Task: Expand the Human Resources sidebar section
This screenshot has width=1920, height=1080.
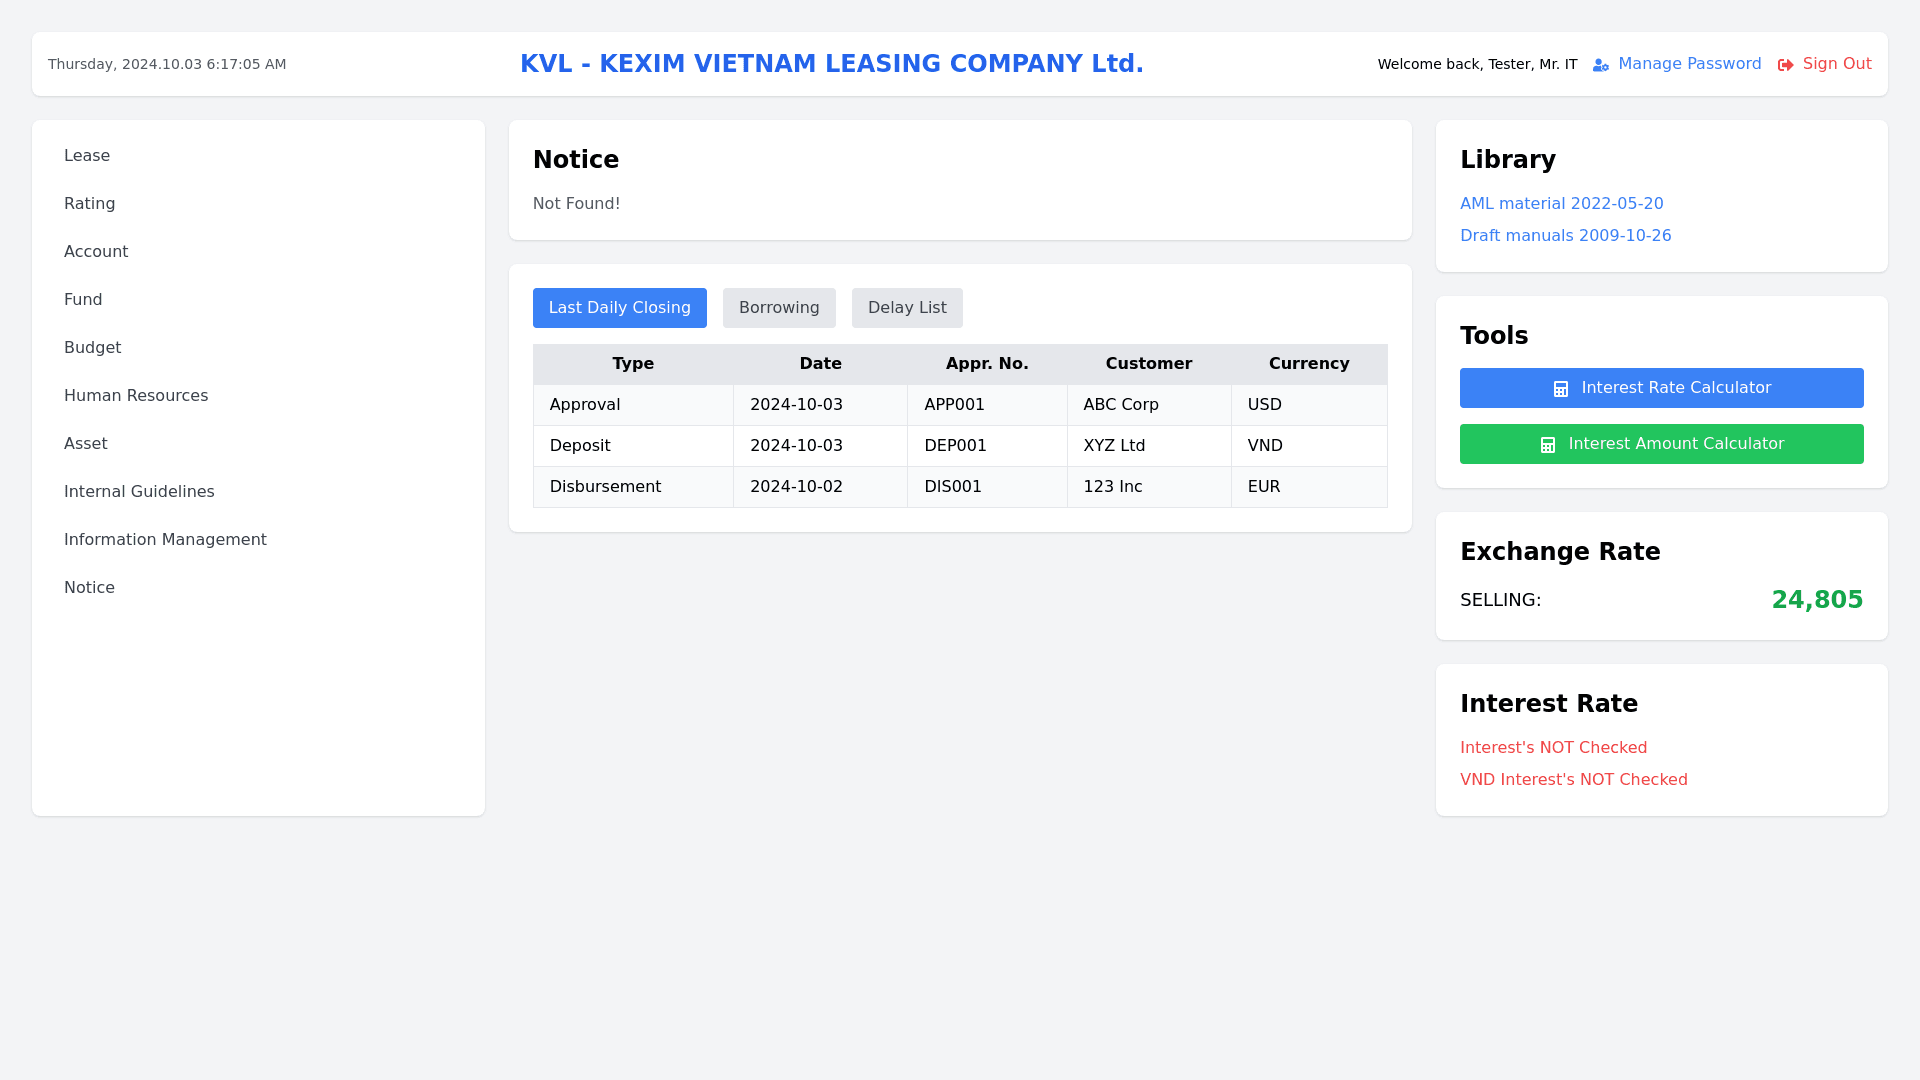Action: pos(136,396)
